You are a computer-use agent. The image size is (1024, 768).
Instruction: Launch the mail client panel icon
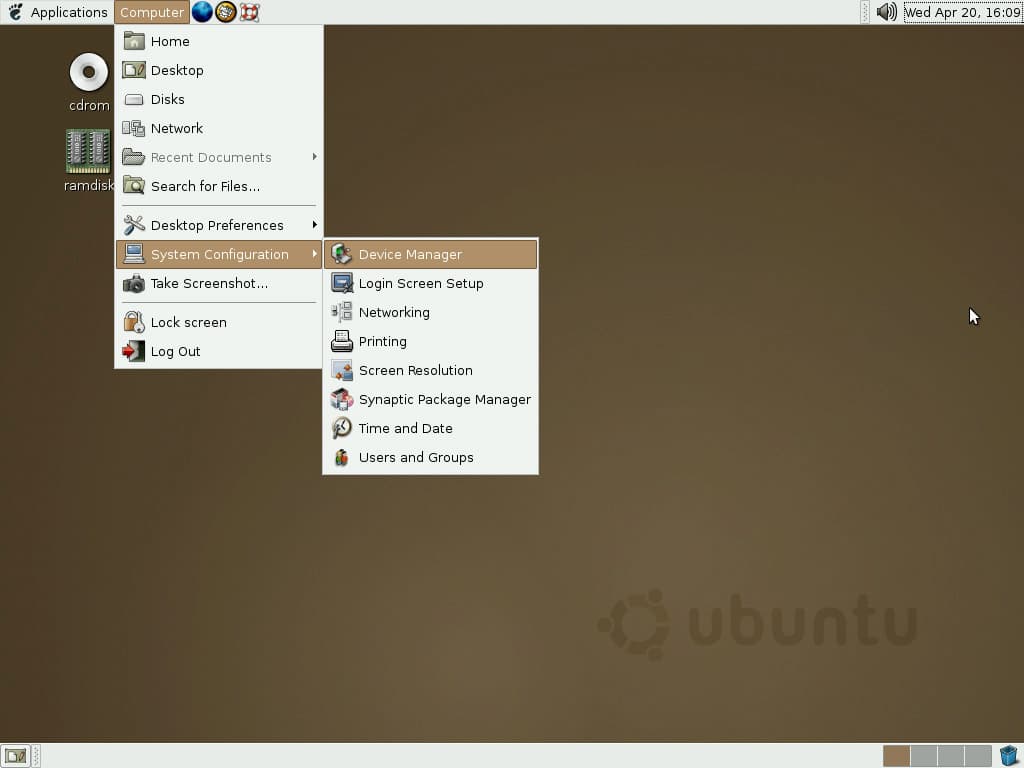point(226,12)
